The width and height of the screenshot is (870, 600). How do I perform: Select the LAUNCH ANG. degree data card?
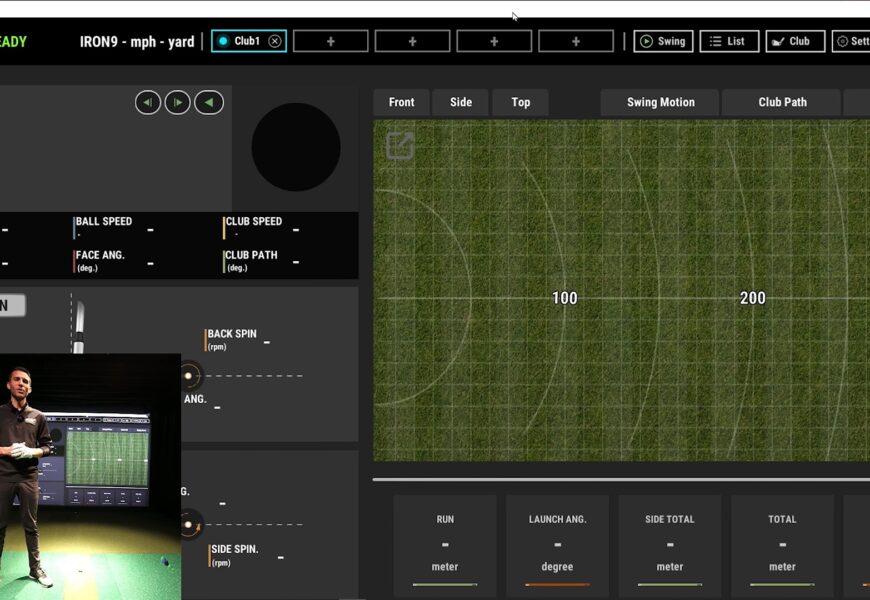click(557, 546)
